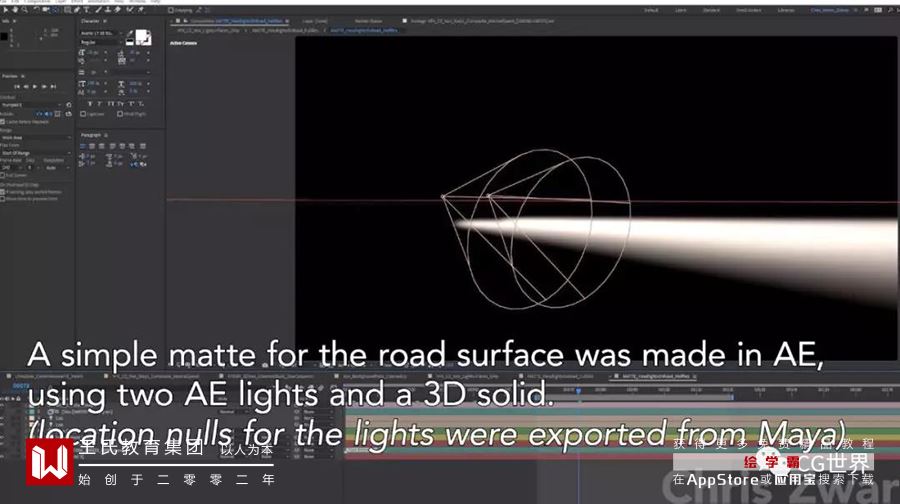This screenshot has width=900, height=504.
Task: Align paragraph text left
Action: click(x=83, y=146)
